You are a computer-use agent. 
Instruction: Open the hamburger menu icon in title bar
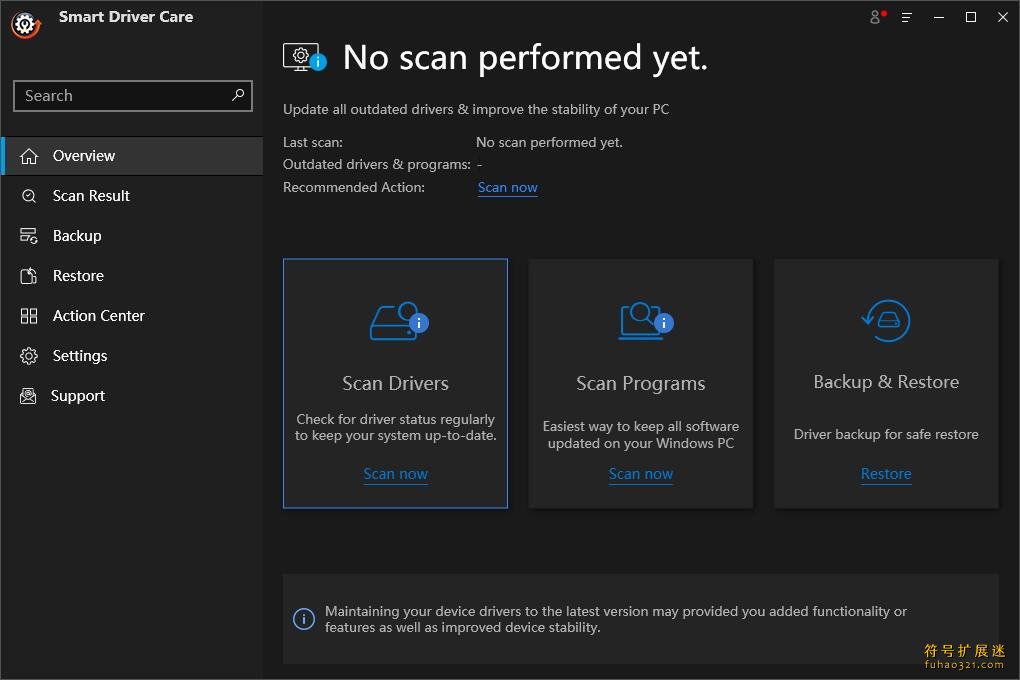click(906, 18)
